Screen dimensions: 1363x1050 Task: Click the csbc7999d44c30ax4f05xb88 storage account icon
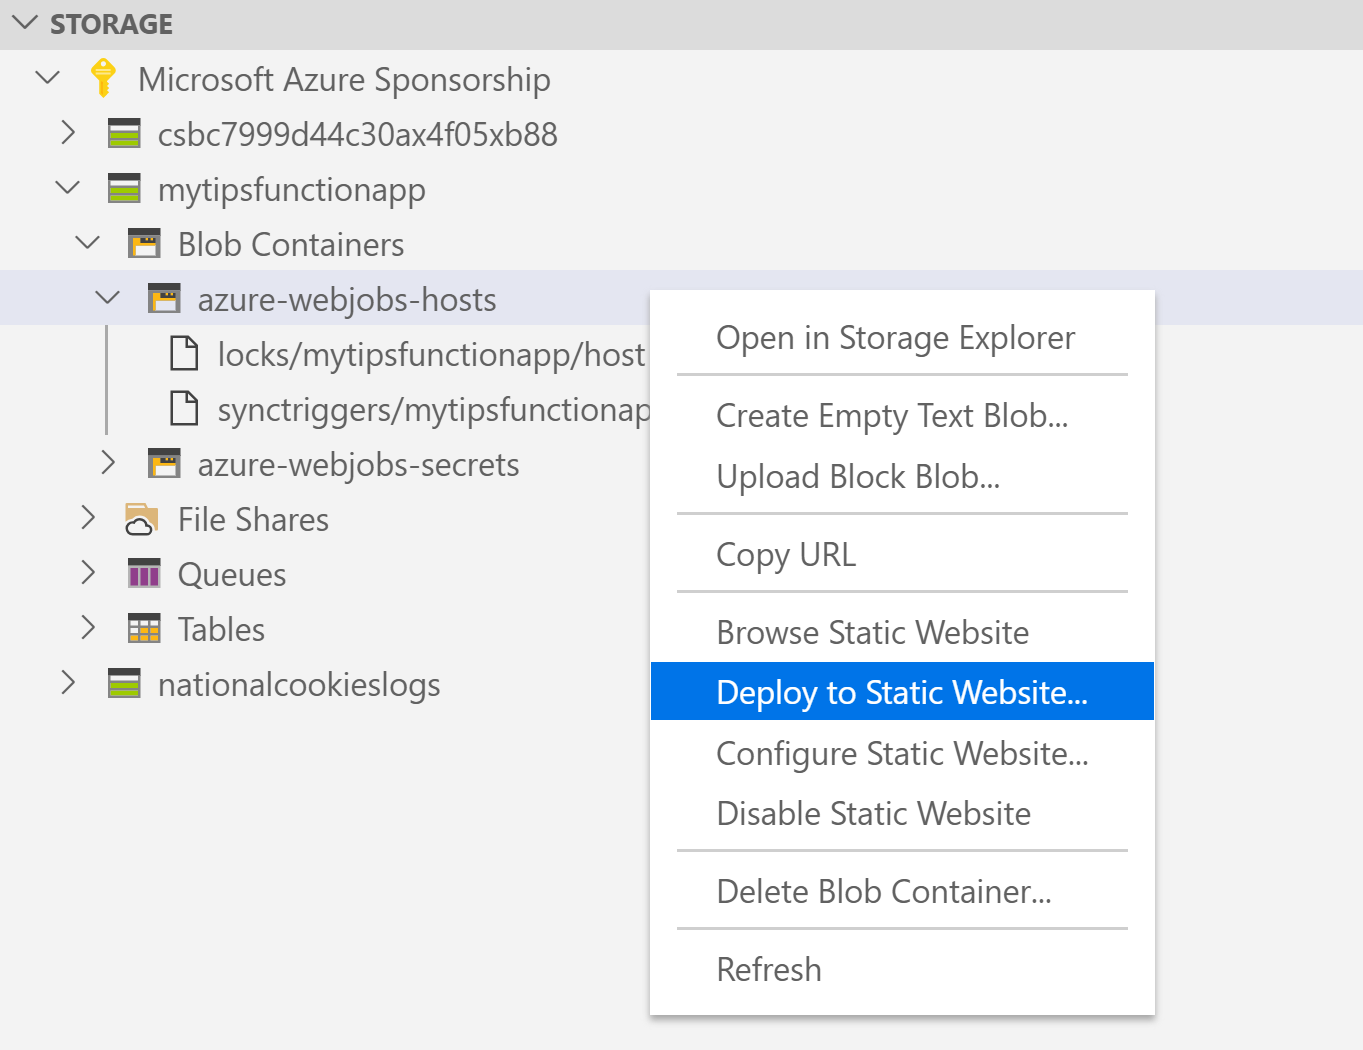coord(124,133)
